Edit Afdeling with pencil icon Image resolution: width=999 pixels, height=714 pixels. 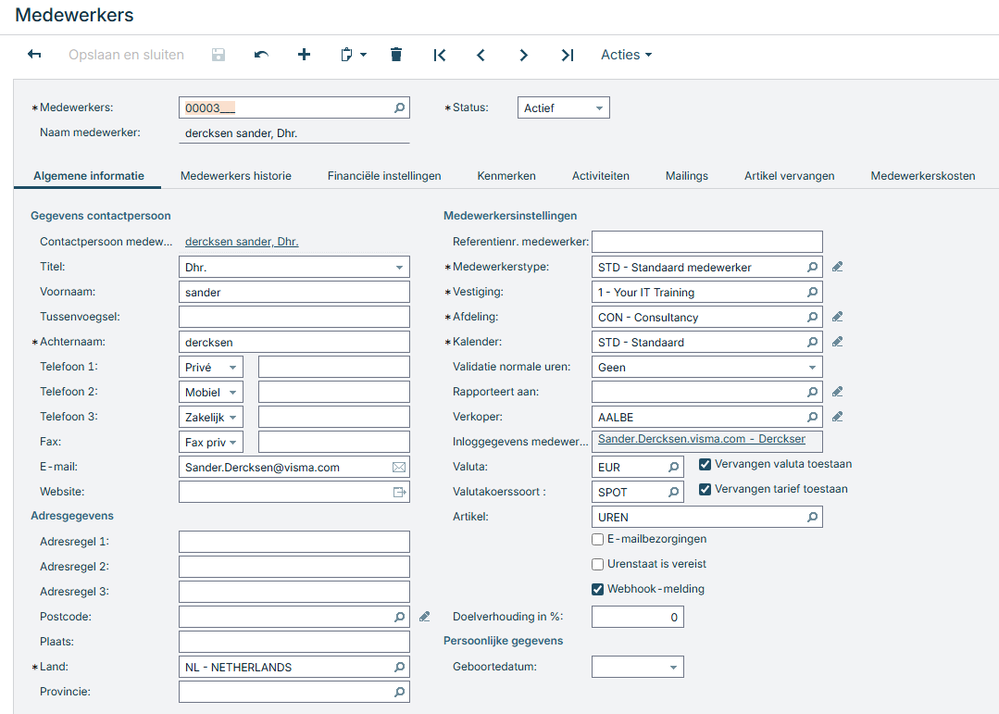[x=838, y=317]
